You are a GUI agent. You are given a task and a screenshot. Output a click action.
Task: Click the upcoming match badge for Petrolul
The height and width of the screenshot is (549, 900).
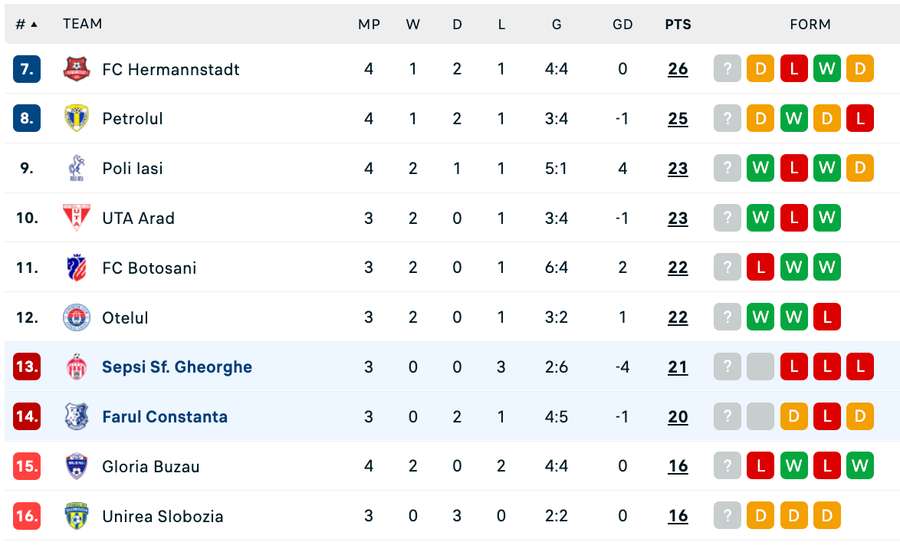727,118
